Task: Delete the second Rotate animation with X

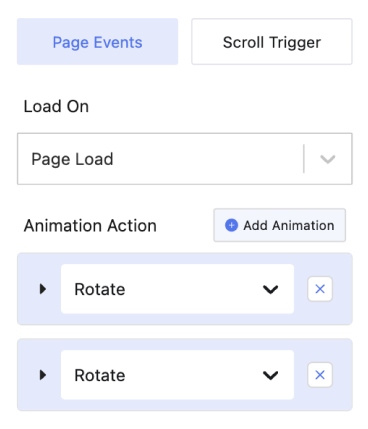Action: pos(320,375)
